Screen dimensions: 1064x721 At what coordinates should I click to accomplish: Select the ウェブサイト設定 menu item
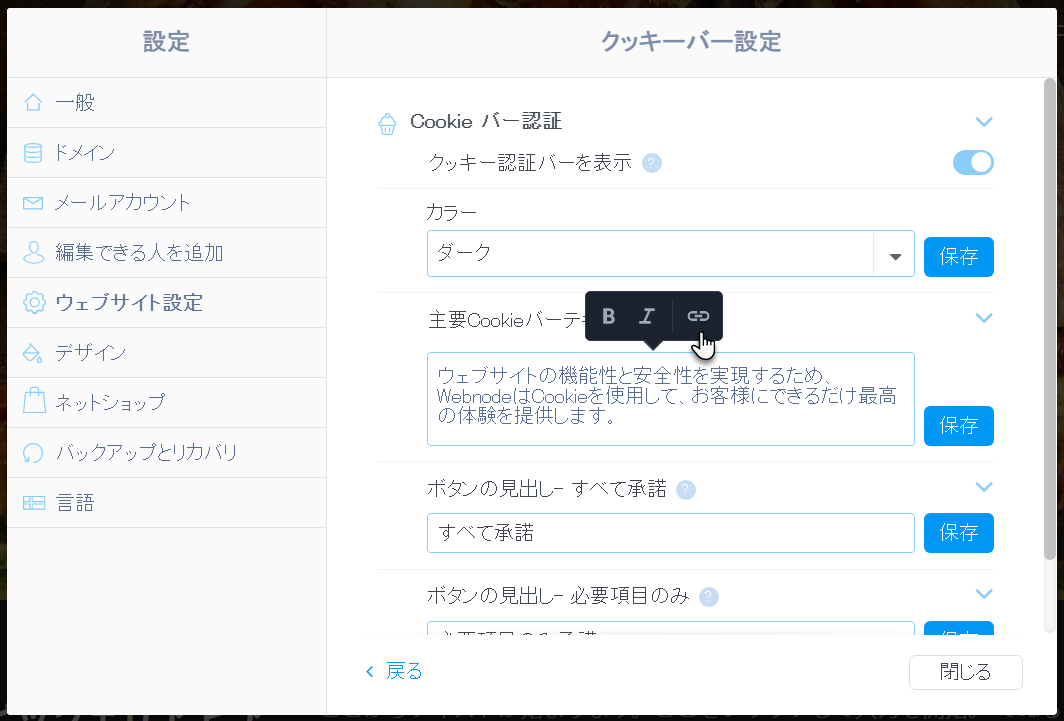click(166, 303)
